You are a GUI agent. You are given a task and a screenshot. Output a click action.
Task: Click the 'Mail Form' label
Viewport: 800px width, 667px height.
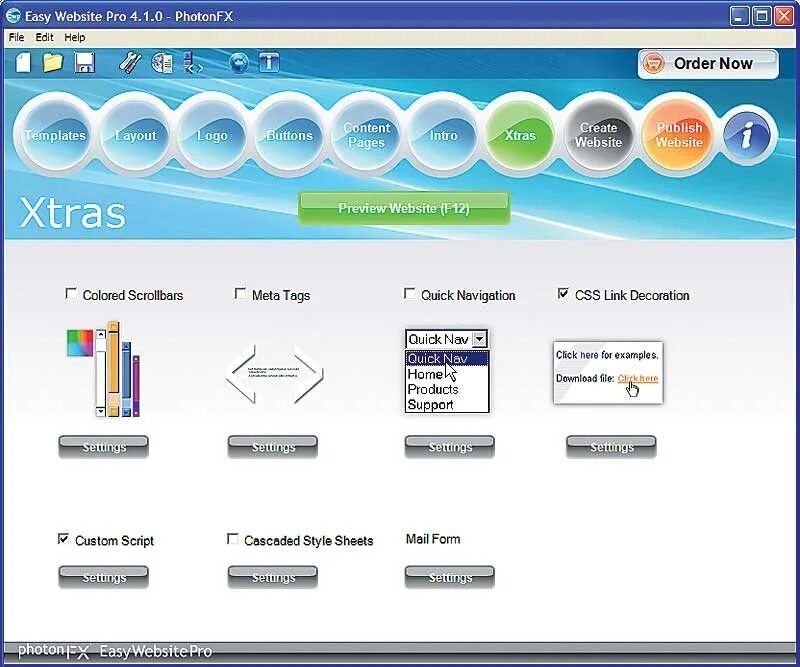(433, 539)
